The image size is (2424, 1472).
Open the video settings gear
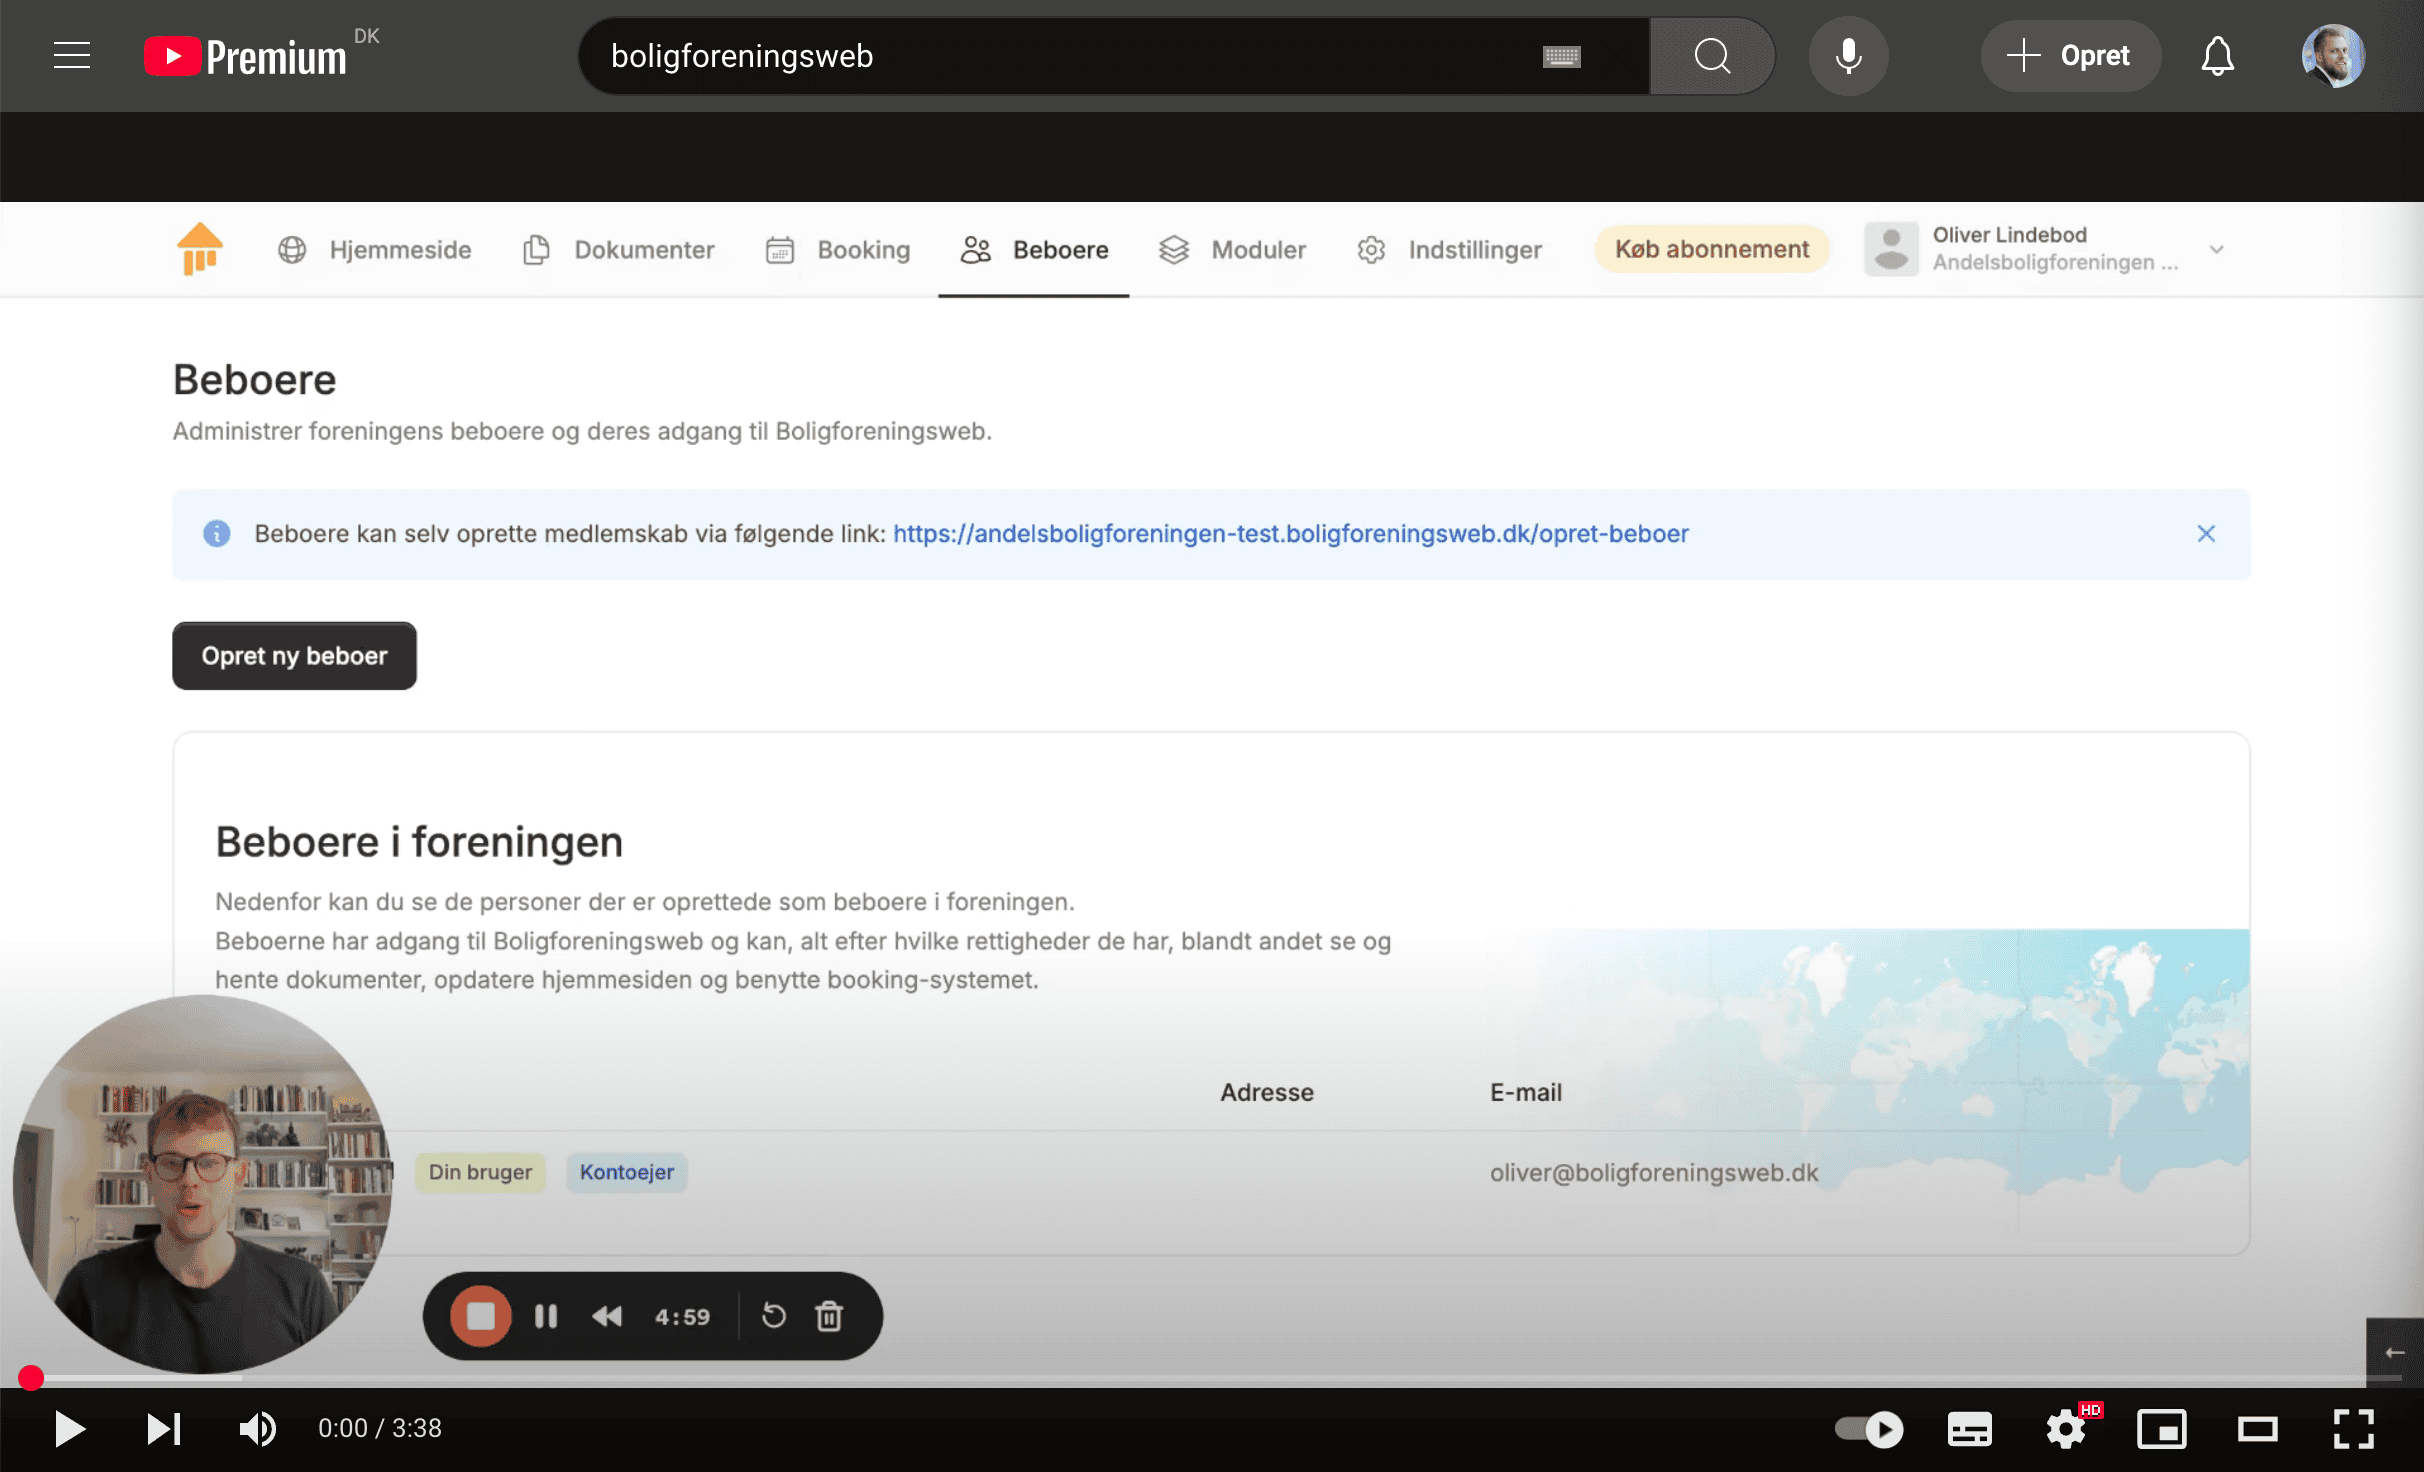[2066, 1429]
